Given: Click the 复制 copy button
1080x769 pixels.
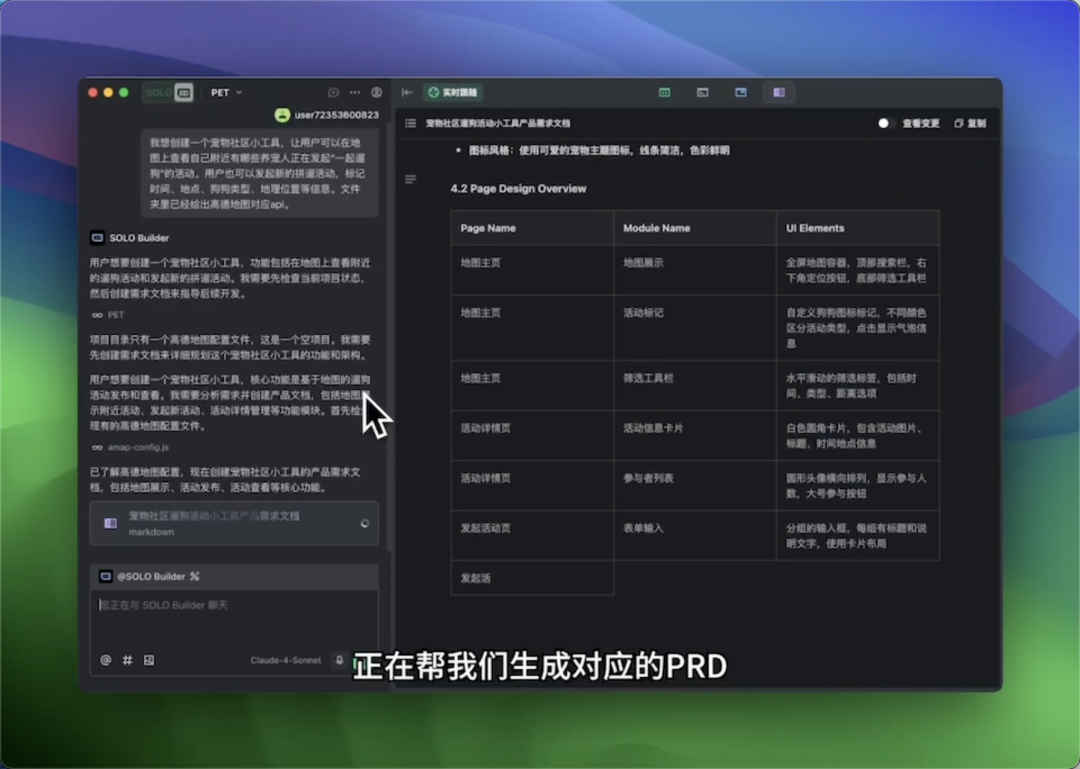Looking at the screenshot, I should pyautogui.click(x=970, y=123).
